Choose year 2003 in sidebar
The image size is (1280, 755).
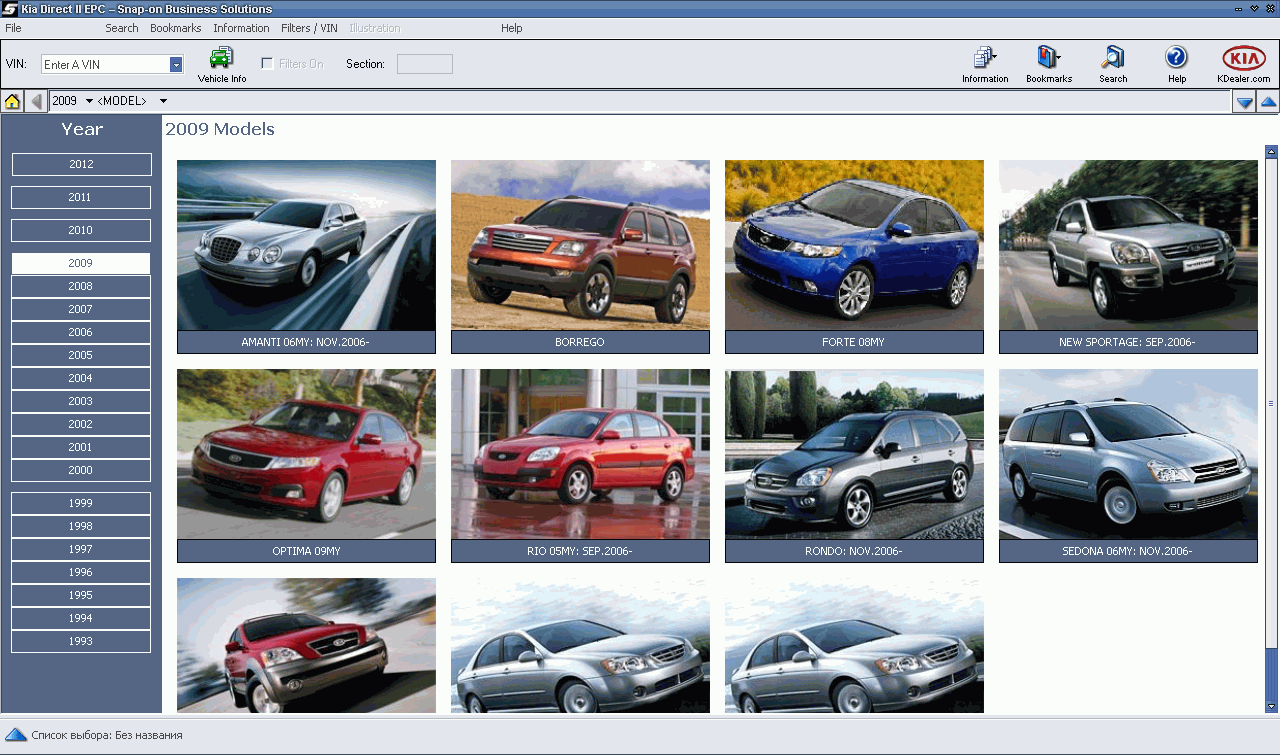point(81,401)
